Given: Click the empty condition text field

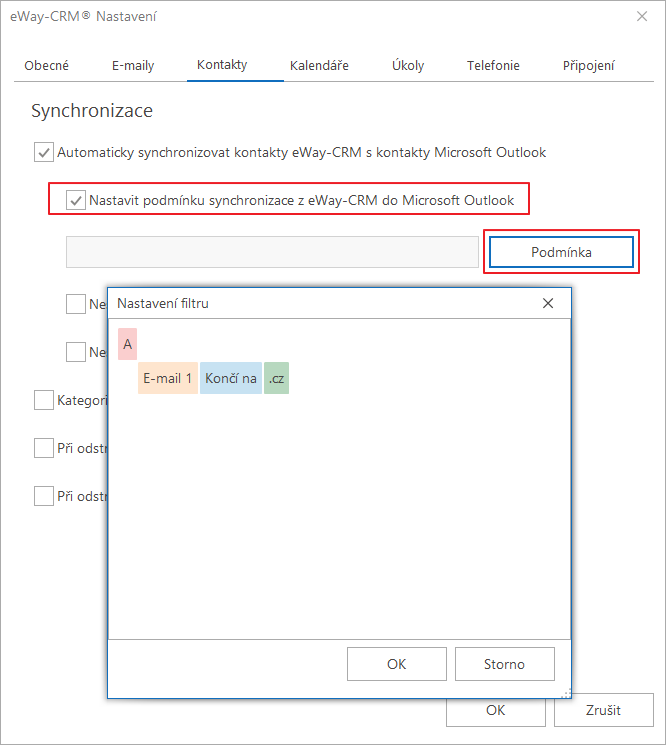Looking at the screenshot, I should click(x=272, y=252).
